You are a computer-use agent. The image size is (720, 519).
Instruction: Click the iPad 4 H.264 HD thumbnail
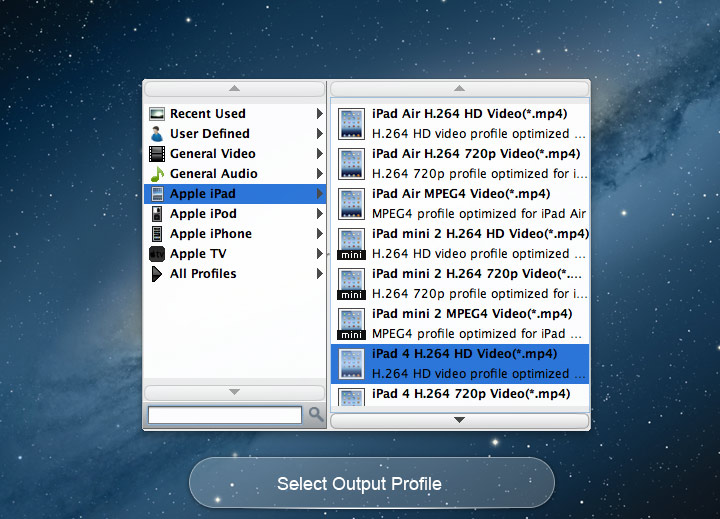coord(352,364)
